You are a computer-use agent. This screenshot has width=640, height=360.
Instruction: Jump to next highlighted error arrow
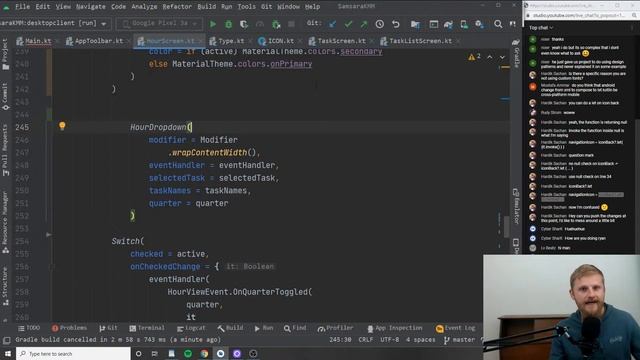tap(502, 57)
